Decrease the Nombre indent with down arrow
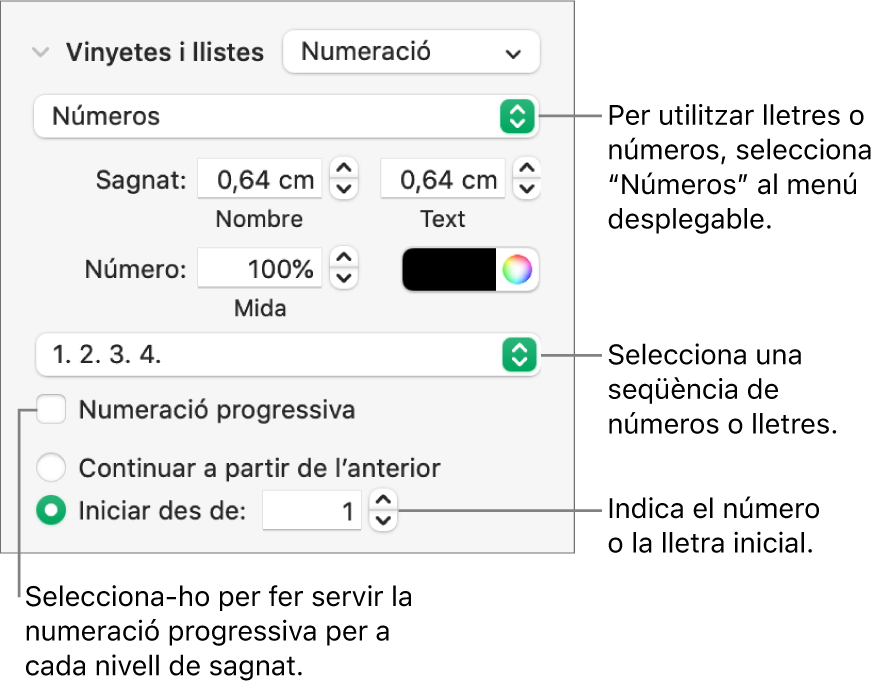The image size is (886, 692). point(344,188)
